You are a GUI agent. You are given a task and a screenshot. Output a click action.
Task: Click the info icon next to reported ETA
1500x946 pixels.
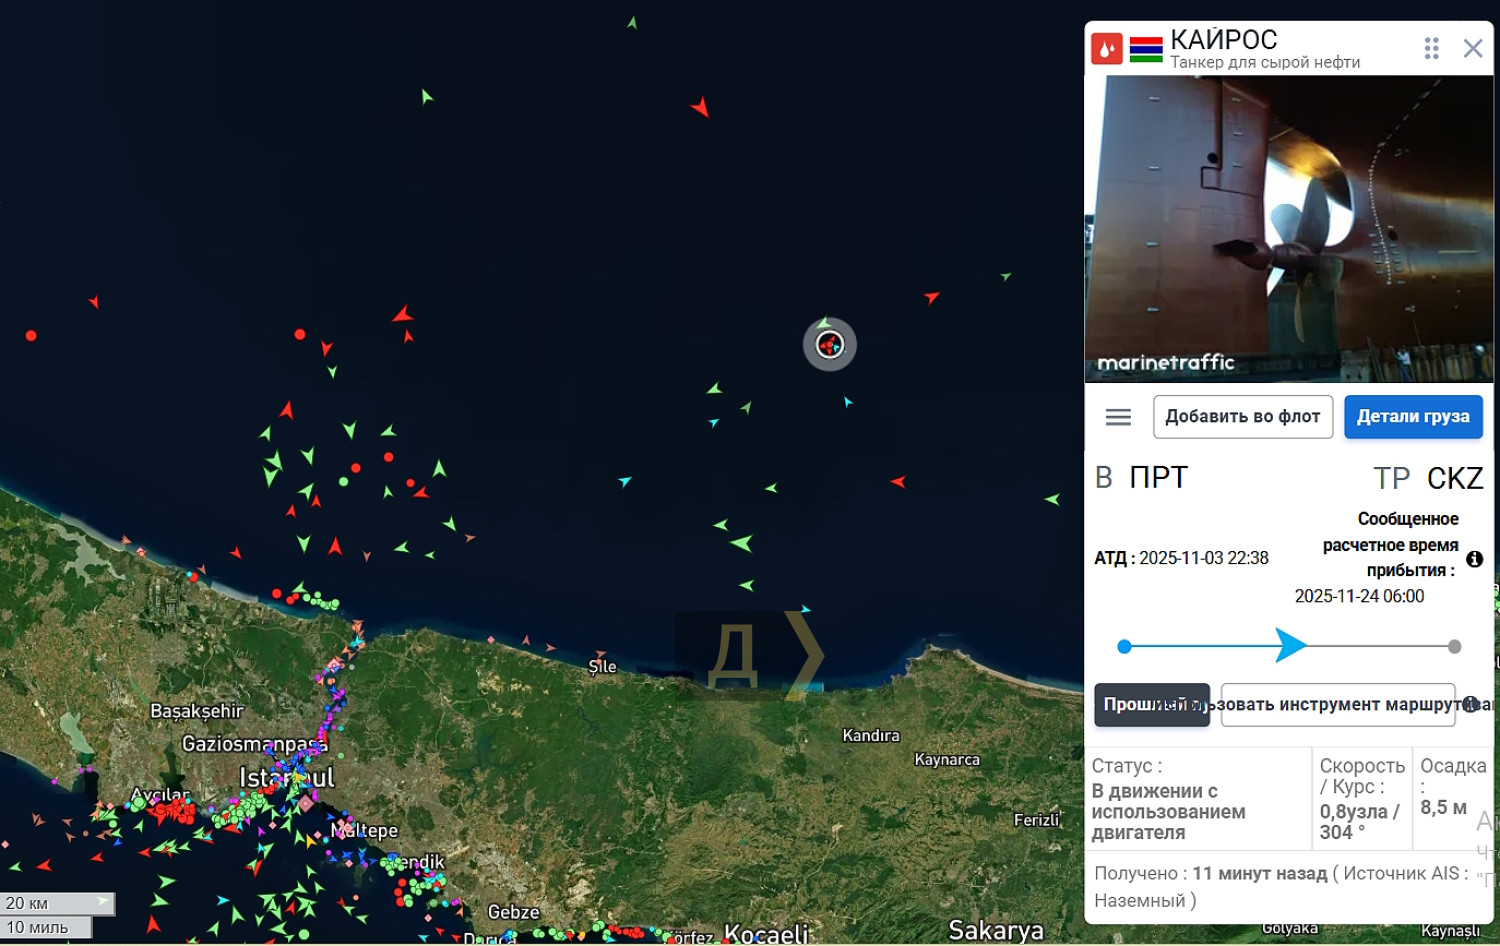(1474, 559)
